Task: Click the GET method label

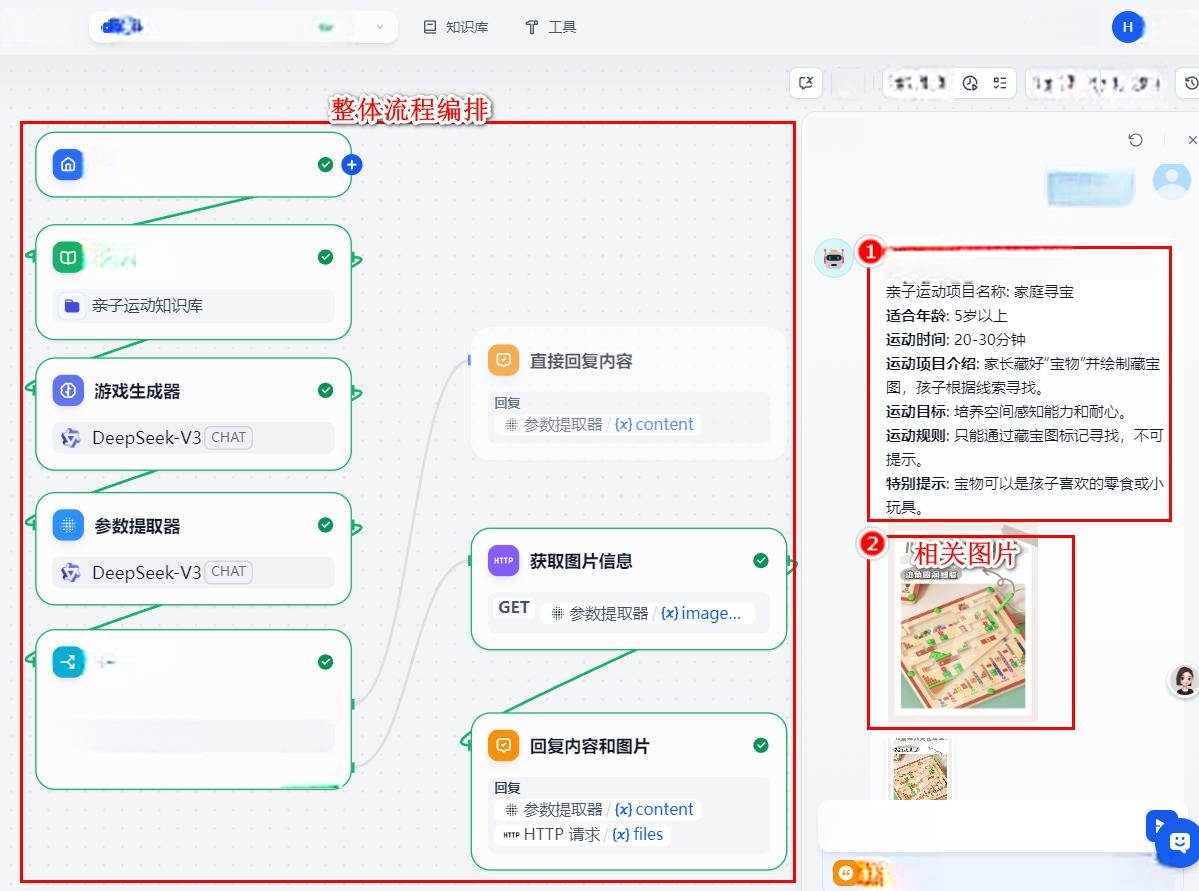Action: tap(514, 607)
